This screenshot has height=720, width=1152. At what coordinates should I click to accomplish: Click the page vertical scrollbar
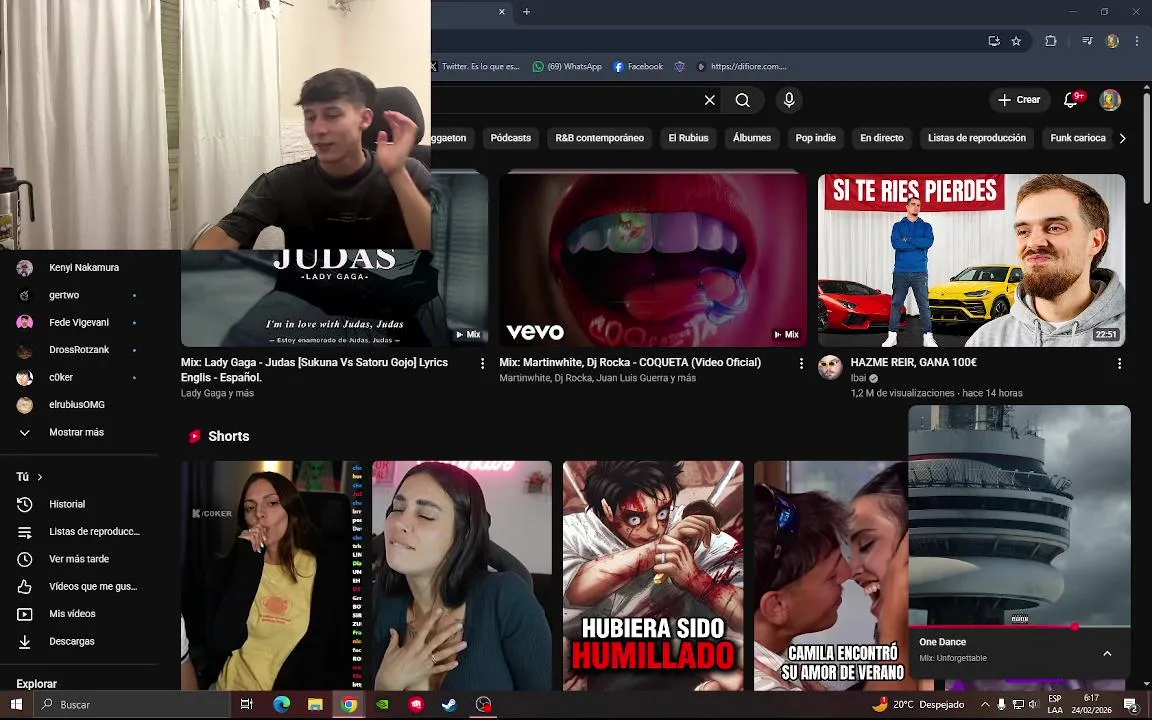click(x=1146, y=147)
